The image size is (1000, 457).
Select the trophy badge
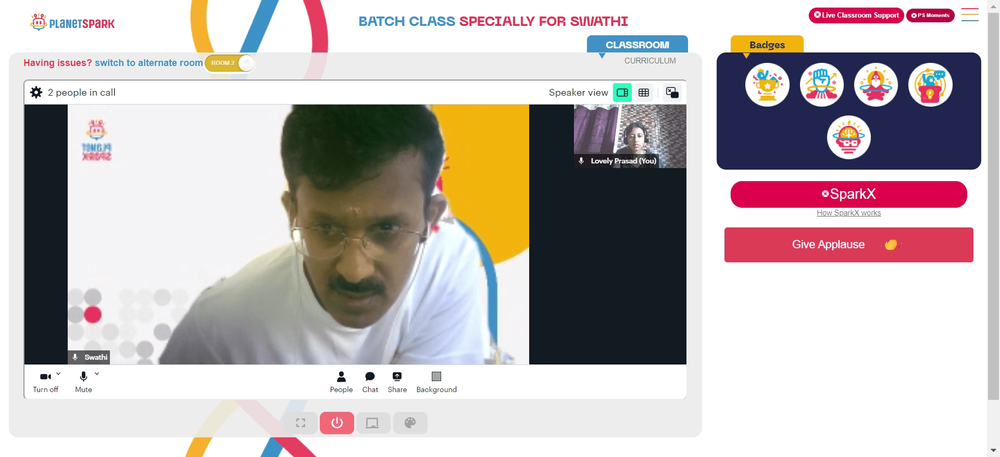767,85
